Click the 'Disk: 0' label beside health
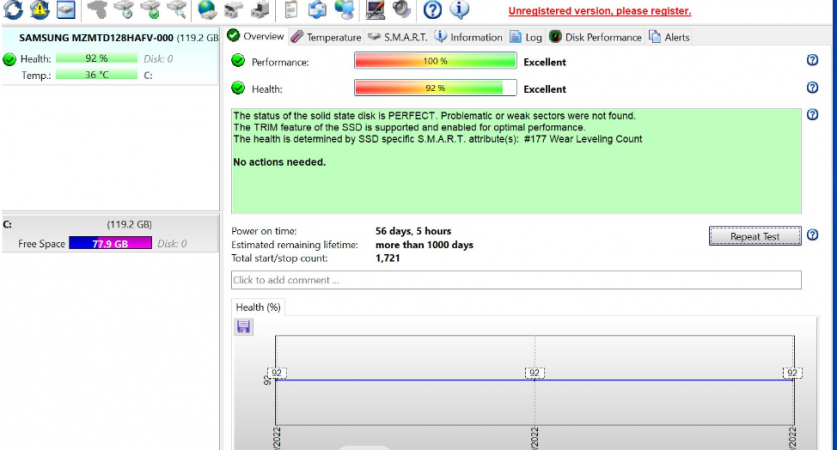The height and width of the screenshot is (450, 837). (158, 59)
